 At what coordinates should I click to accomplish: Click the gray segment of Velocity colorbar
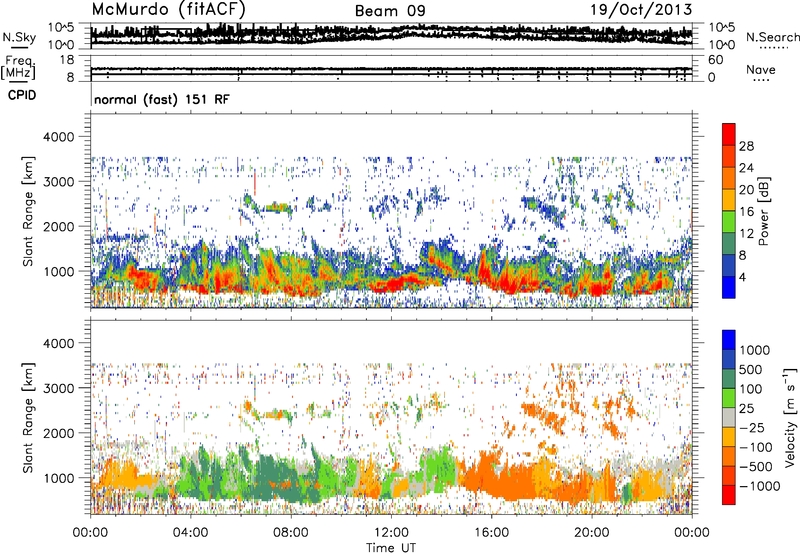point(729,418)
